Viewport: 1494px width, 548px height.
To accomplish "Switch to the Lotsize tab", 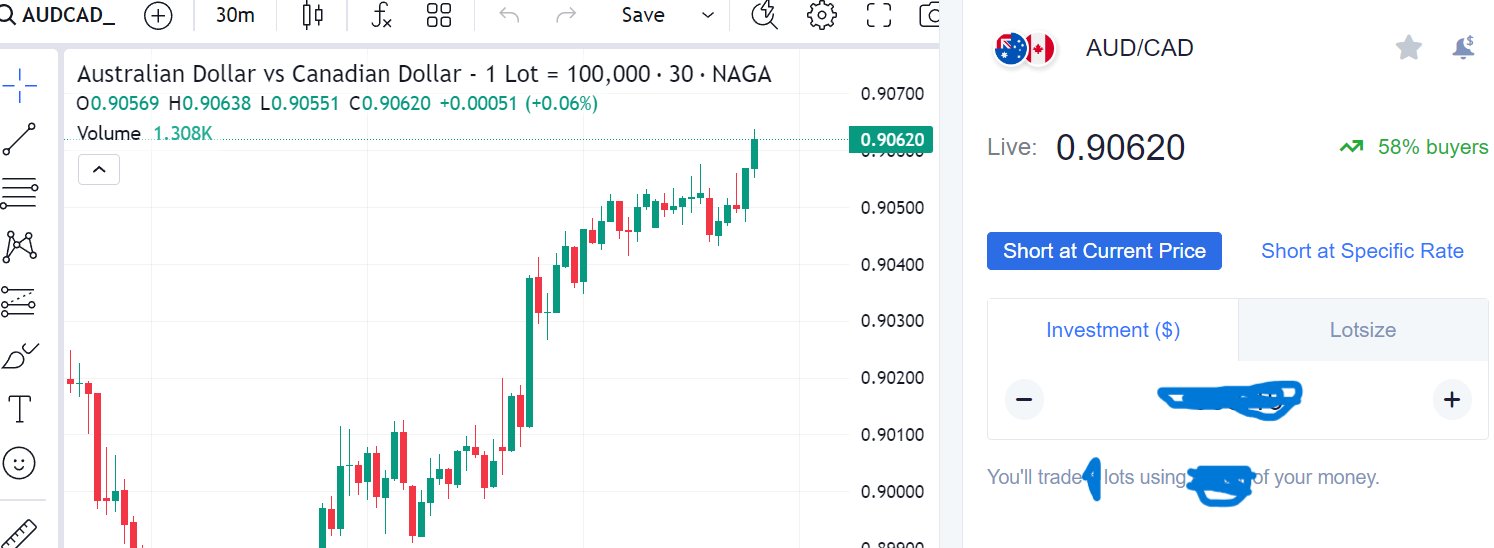I will tap(1362, 330).
